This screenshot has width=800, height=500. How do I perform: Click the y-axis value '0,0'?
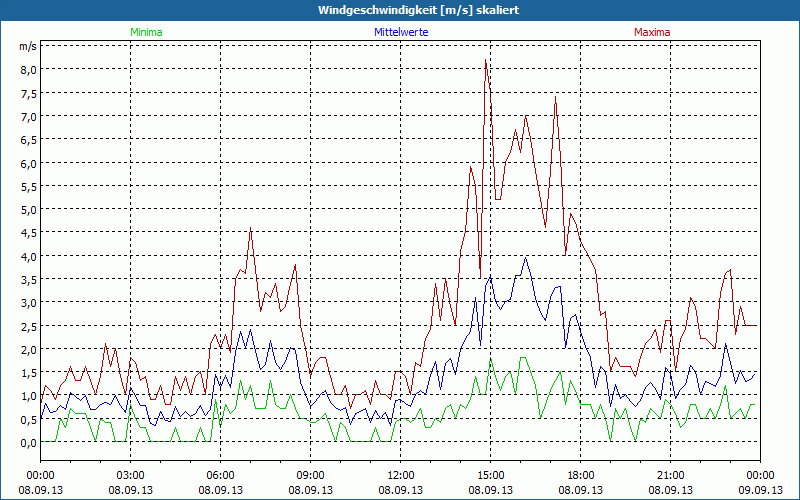click(x=29, y=443)
